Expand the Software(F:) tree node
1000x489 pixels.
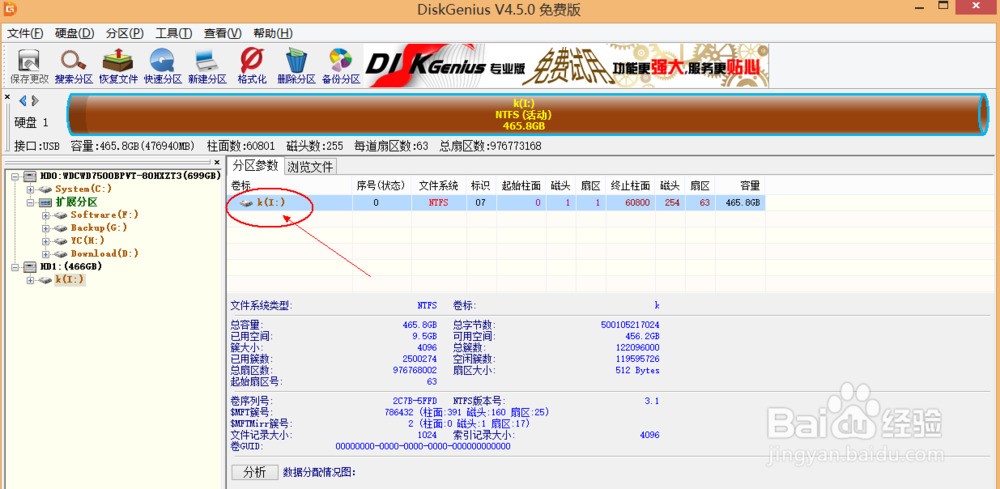coord(45,215)
